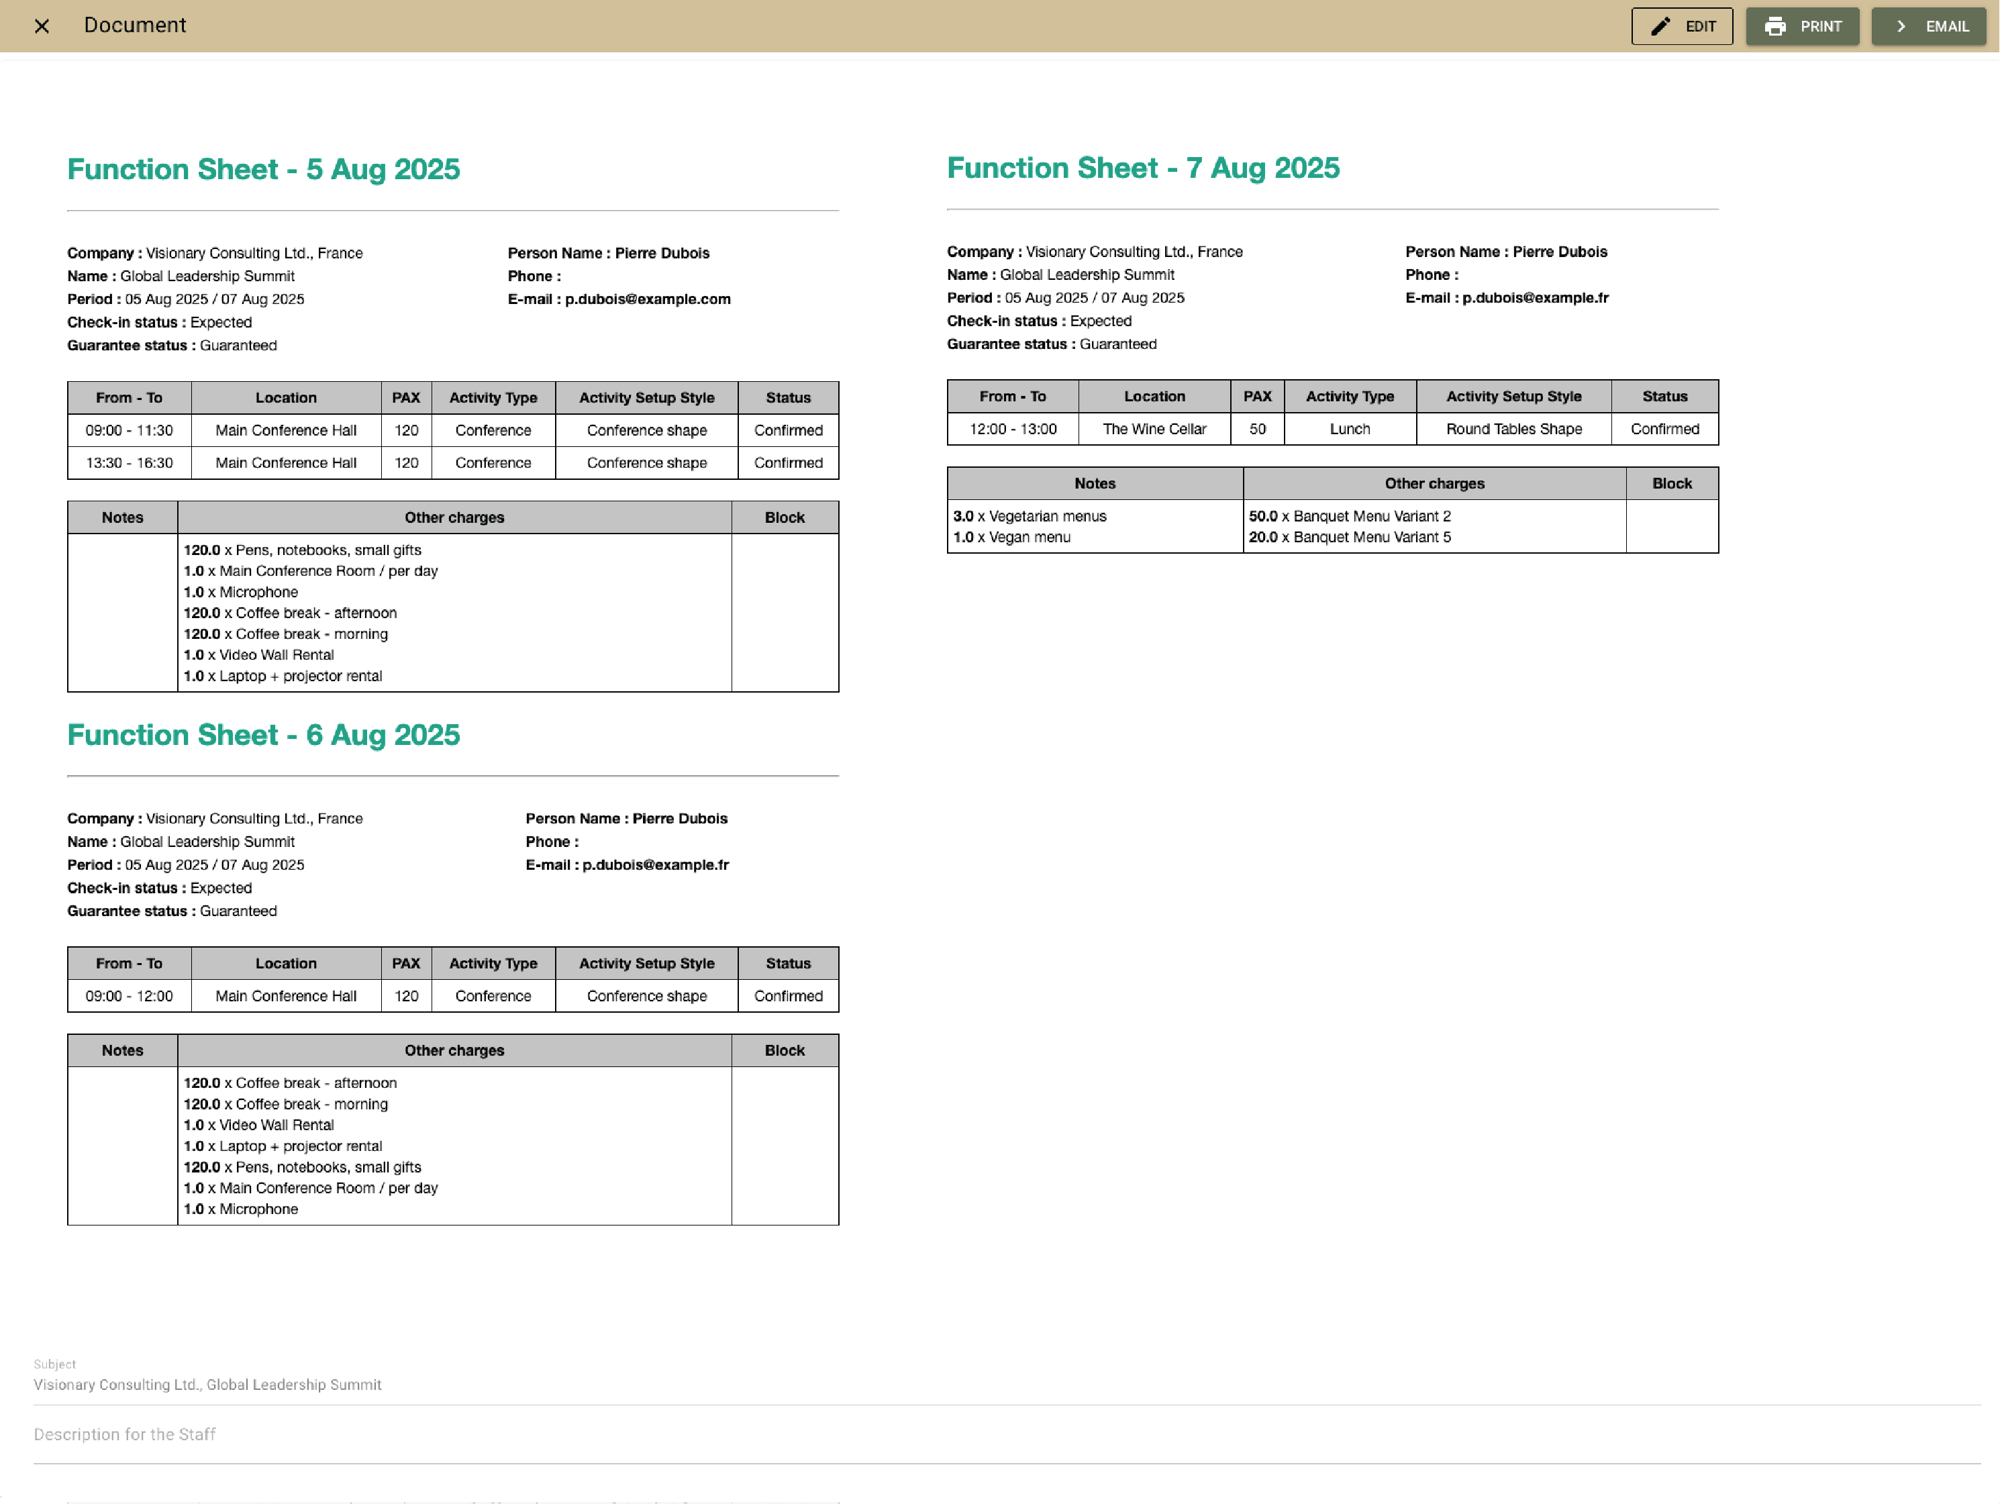The width and height of the screenshot is (2000, 1504).
Task: Click the email link p.dubois@example.fr
Action: coord(1534,297)
